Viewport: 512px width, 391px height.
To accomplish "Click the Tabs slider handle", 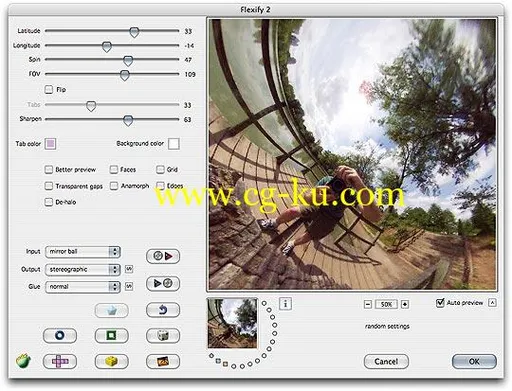I will pyautogui.click(x=91, y=106).
